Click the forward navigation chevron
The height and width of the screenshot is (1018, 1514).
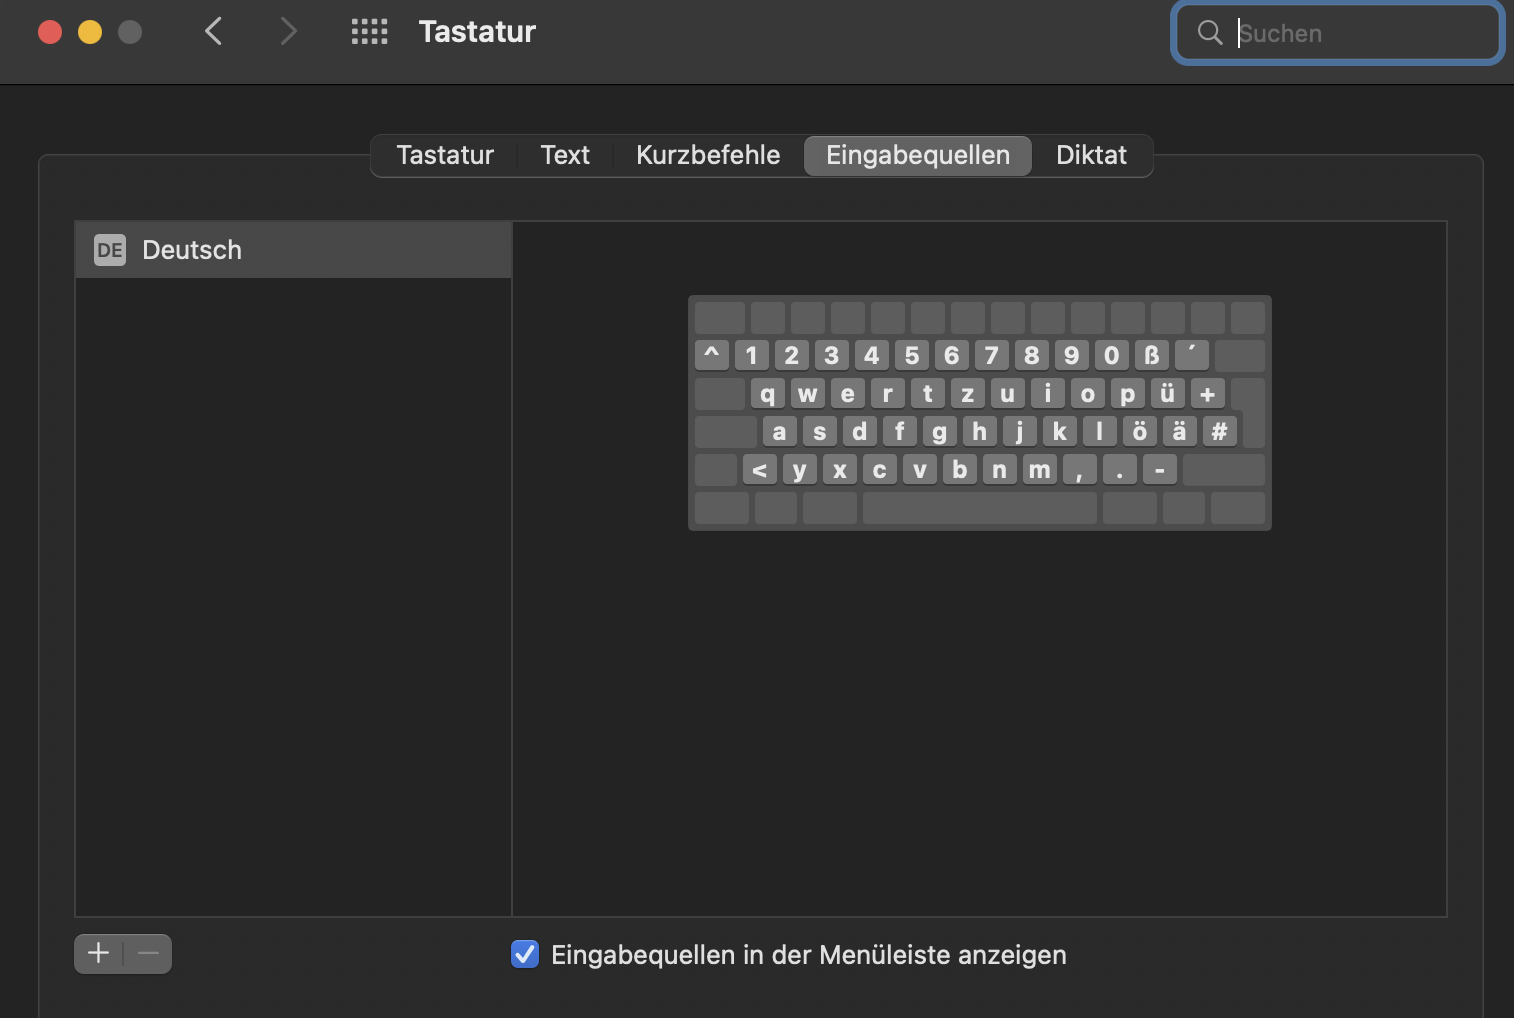coord(289,31)
